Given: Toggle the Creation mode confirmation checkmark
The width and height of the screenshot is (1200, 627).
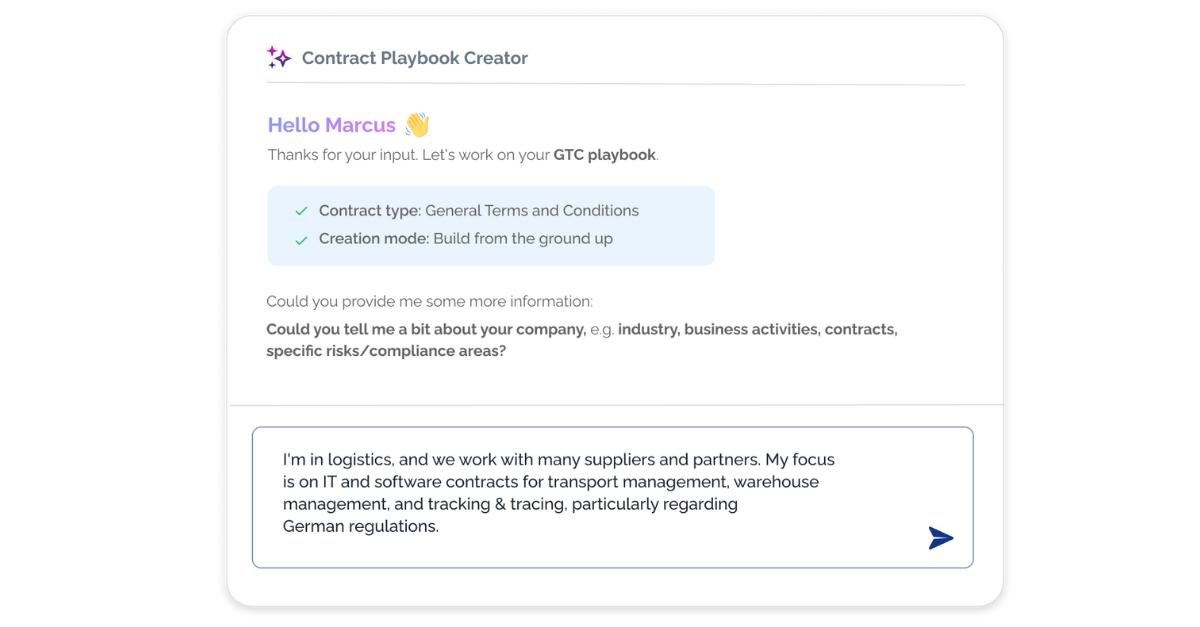Looking at the screenshot, I should click(x=301, y=239).
